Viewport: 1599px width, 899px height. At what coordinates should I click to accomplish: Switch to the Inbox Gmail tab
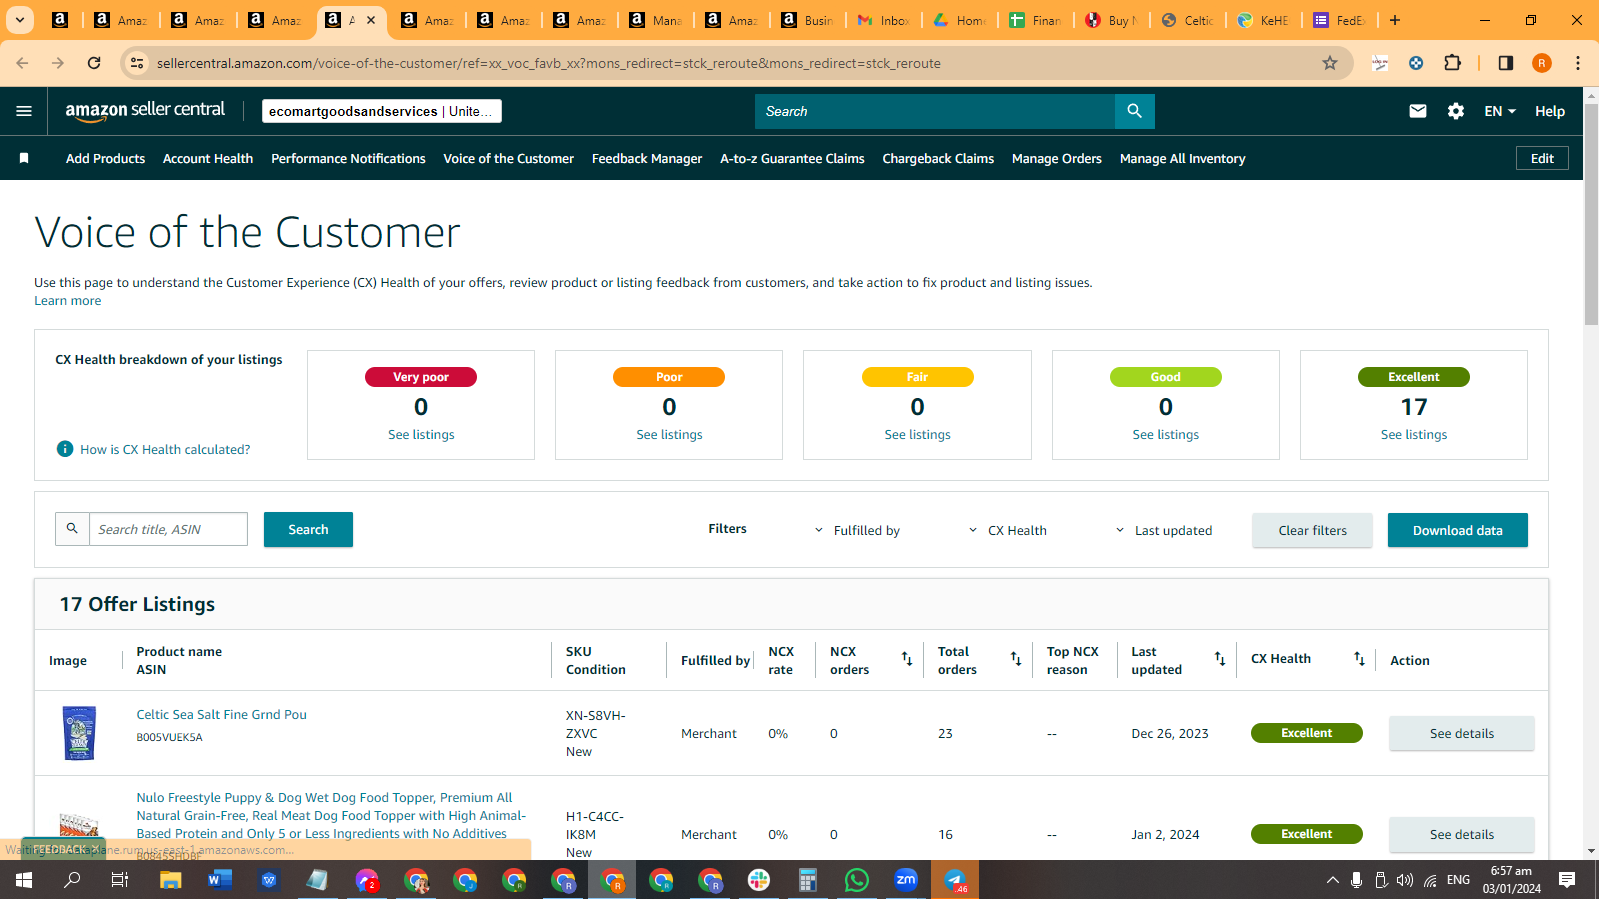click(884, 20)
